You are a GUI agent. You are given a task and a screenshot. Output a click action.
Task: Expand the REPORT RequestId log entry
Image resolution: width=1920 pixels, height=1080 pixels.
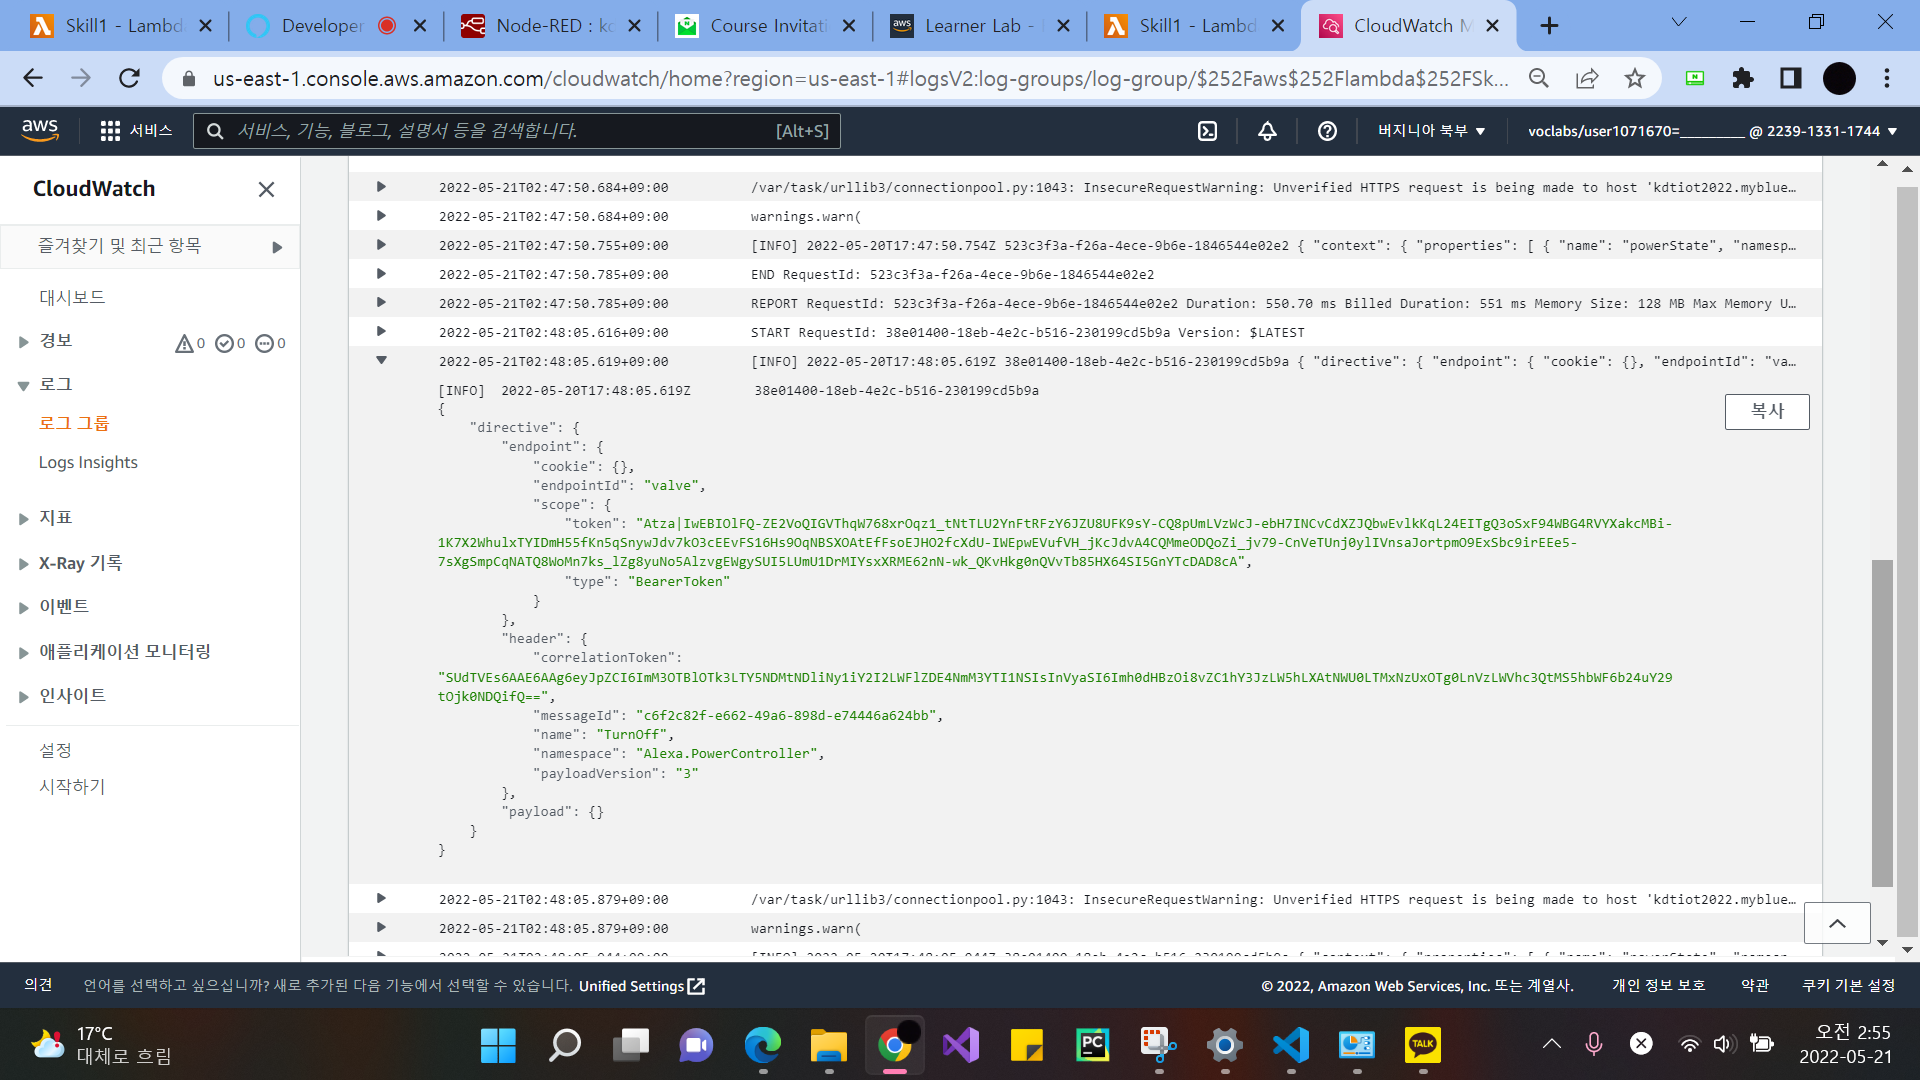[381, 302]
